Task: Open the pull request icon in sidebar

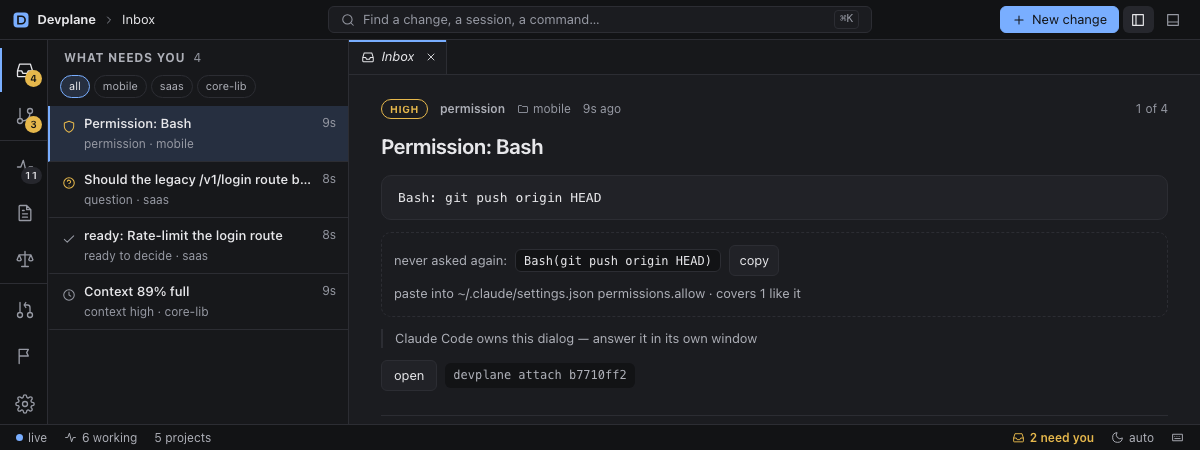Action: (25, 310)
